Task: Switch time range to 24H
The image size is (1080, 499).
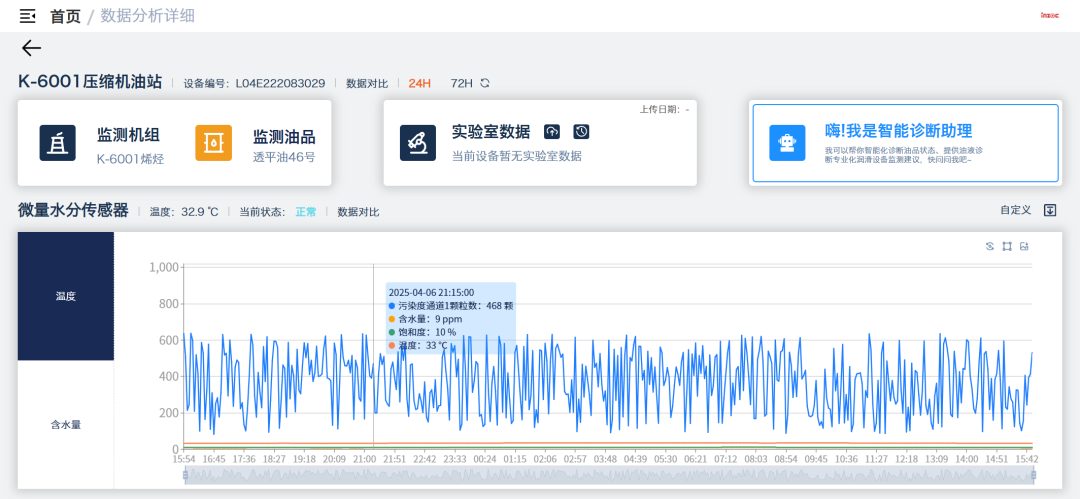Action: pyautogui.click(x=419, y=83)
